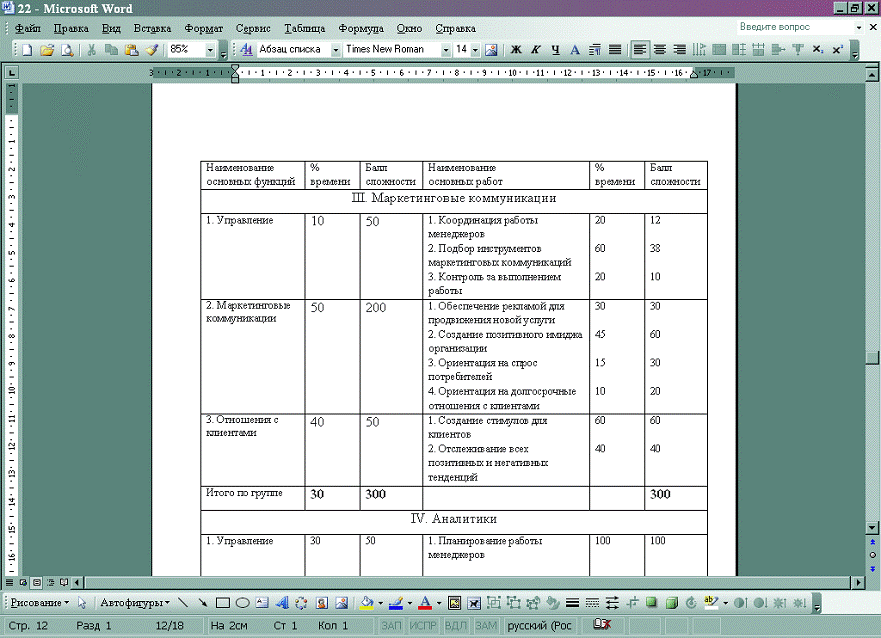881x638 pixels.
Task: Click in the Введите вопрос help box
Action: [x=785, y=27]
